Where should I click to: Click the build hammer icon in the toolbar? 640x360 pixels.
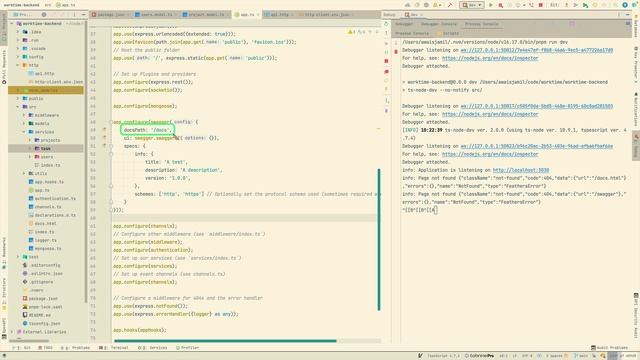450,5
